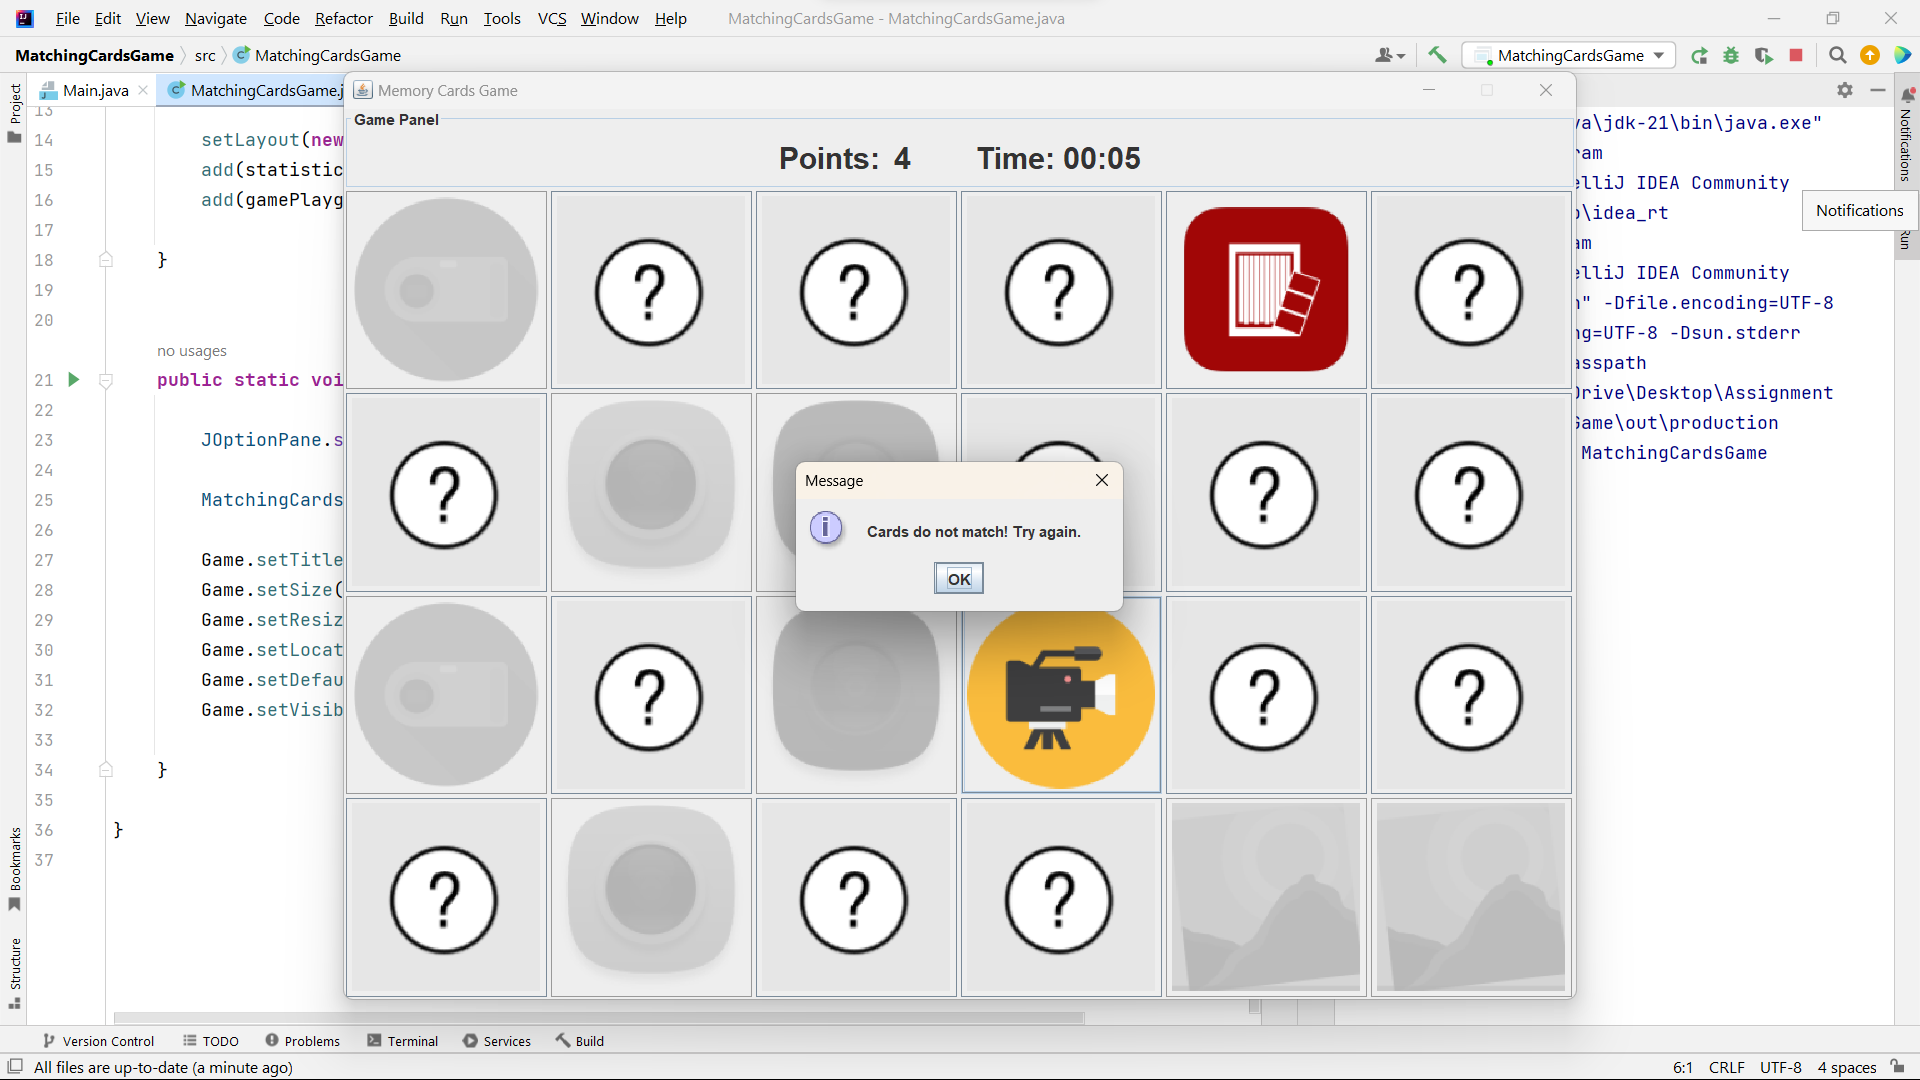Switch to the Main.java tab
The width and height of the screenshot is (1920, 1080).
click(x=95, y=90)
